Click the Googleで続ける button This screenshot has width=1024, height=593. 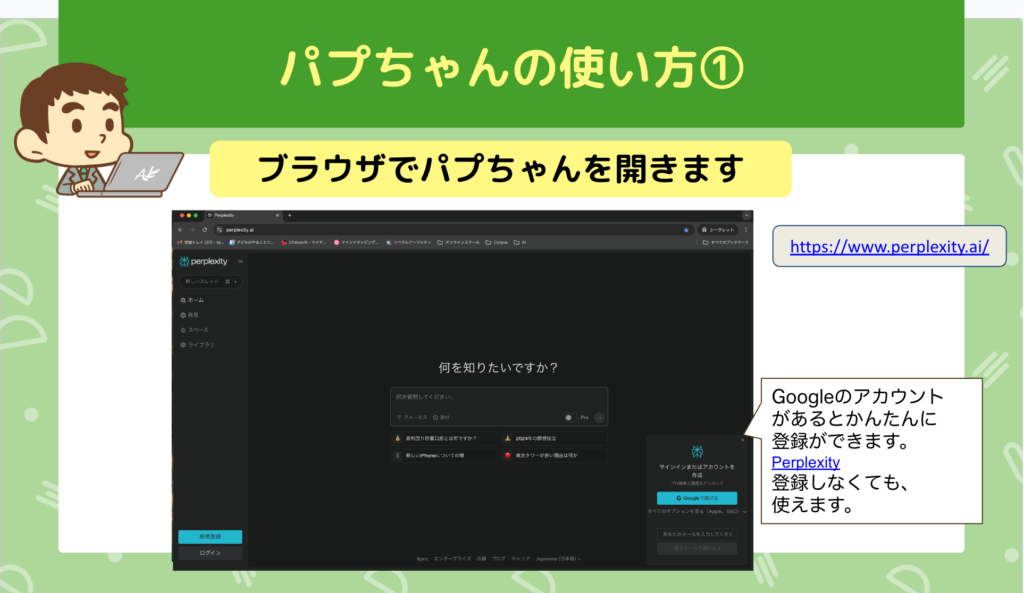point(697,498)
